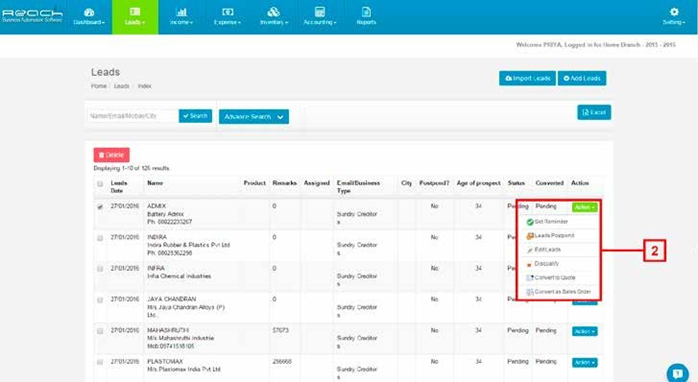Toggle the select-all checkbox in table header
The image size is (698, 382).
(x=100, y=184)
